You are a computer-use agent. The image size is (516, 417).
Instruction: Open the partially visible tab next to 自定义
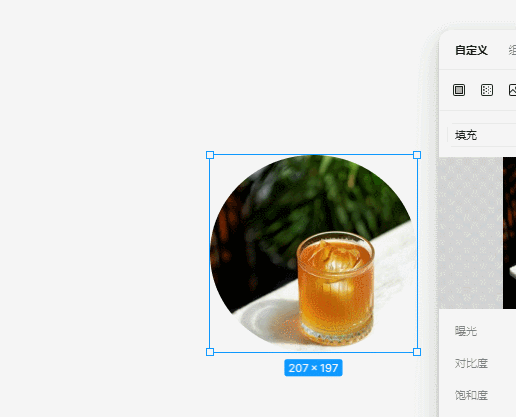[512, 50]
